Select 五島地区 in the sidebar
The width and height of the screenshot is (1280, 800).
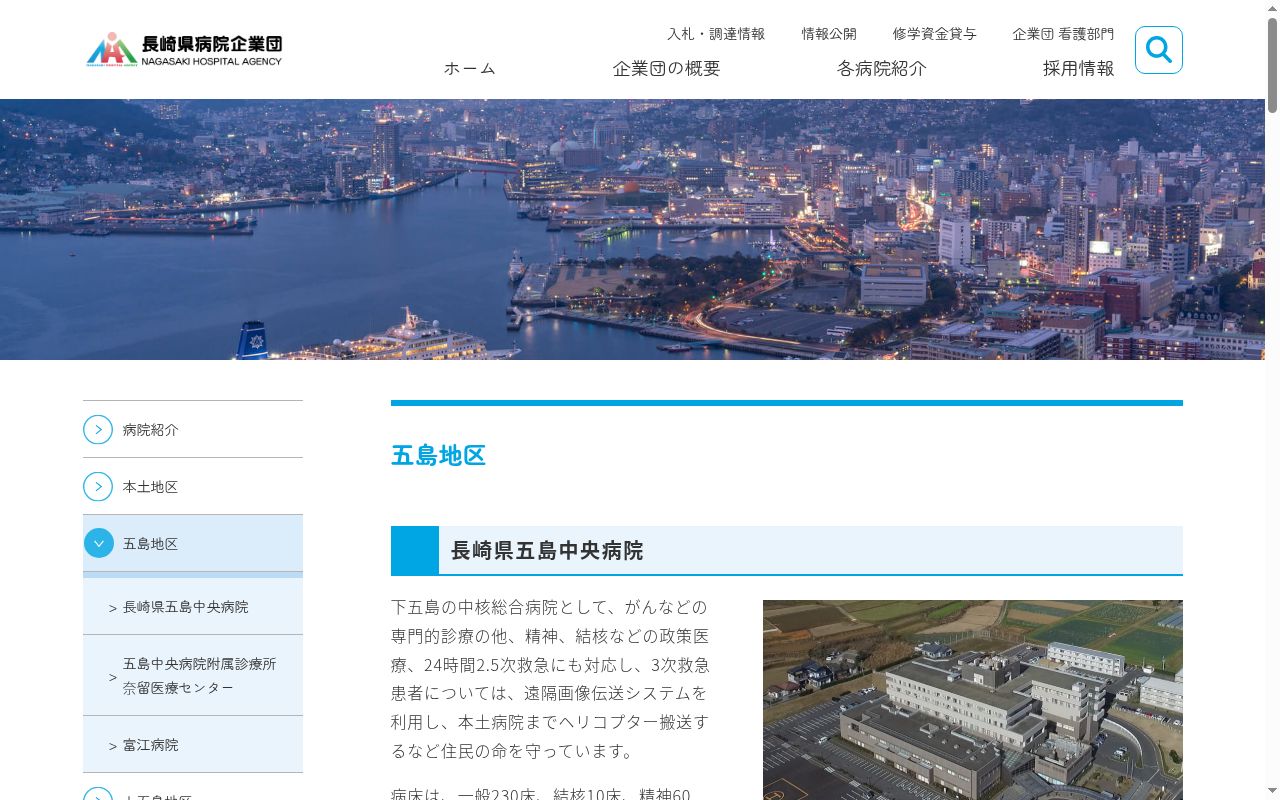pyautogui.click(x=193, y=544)
